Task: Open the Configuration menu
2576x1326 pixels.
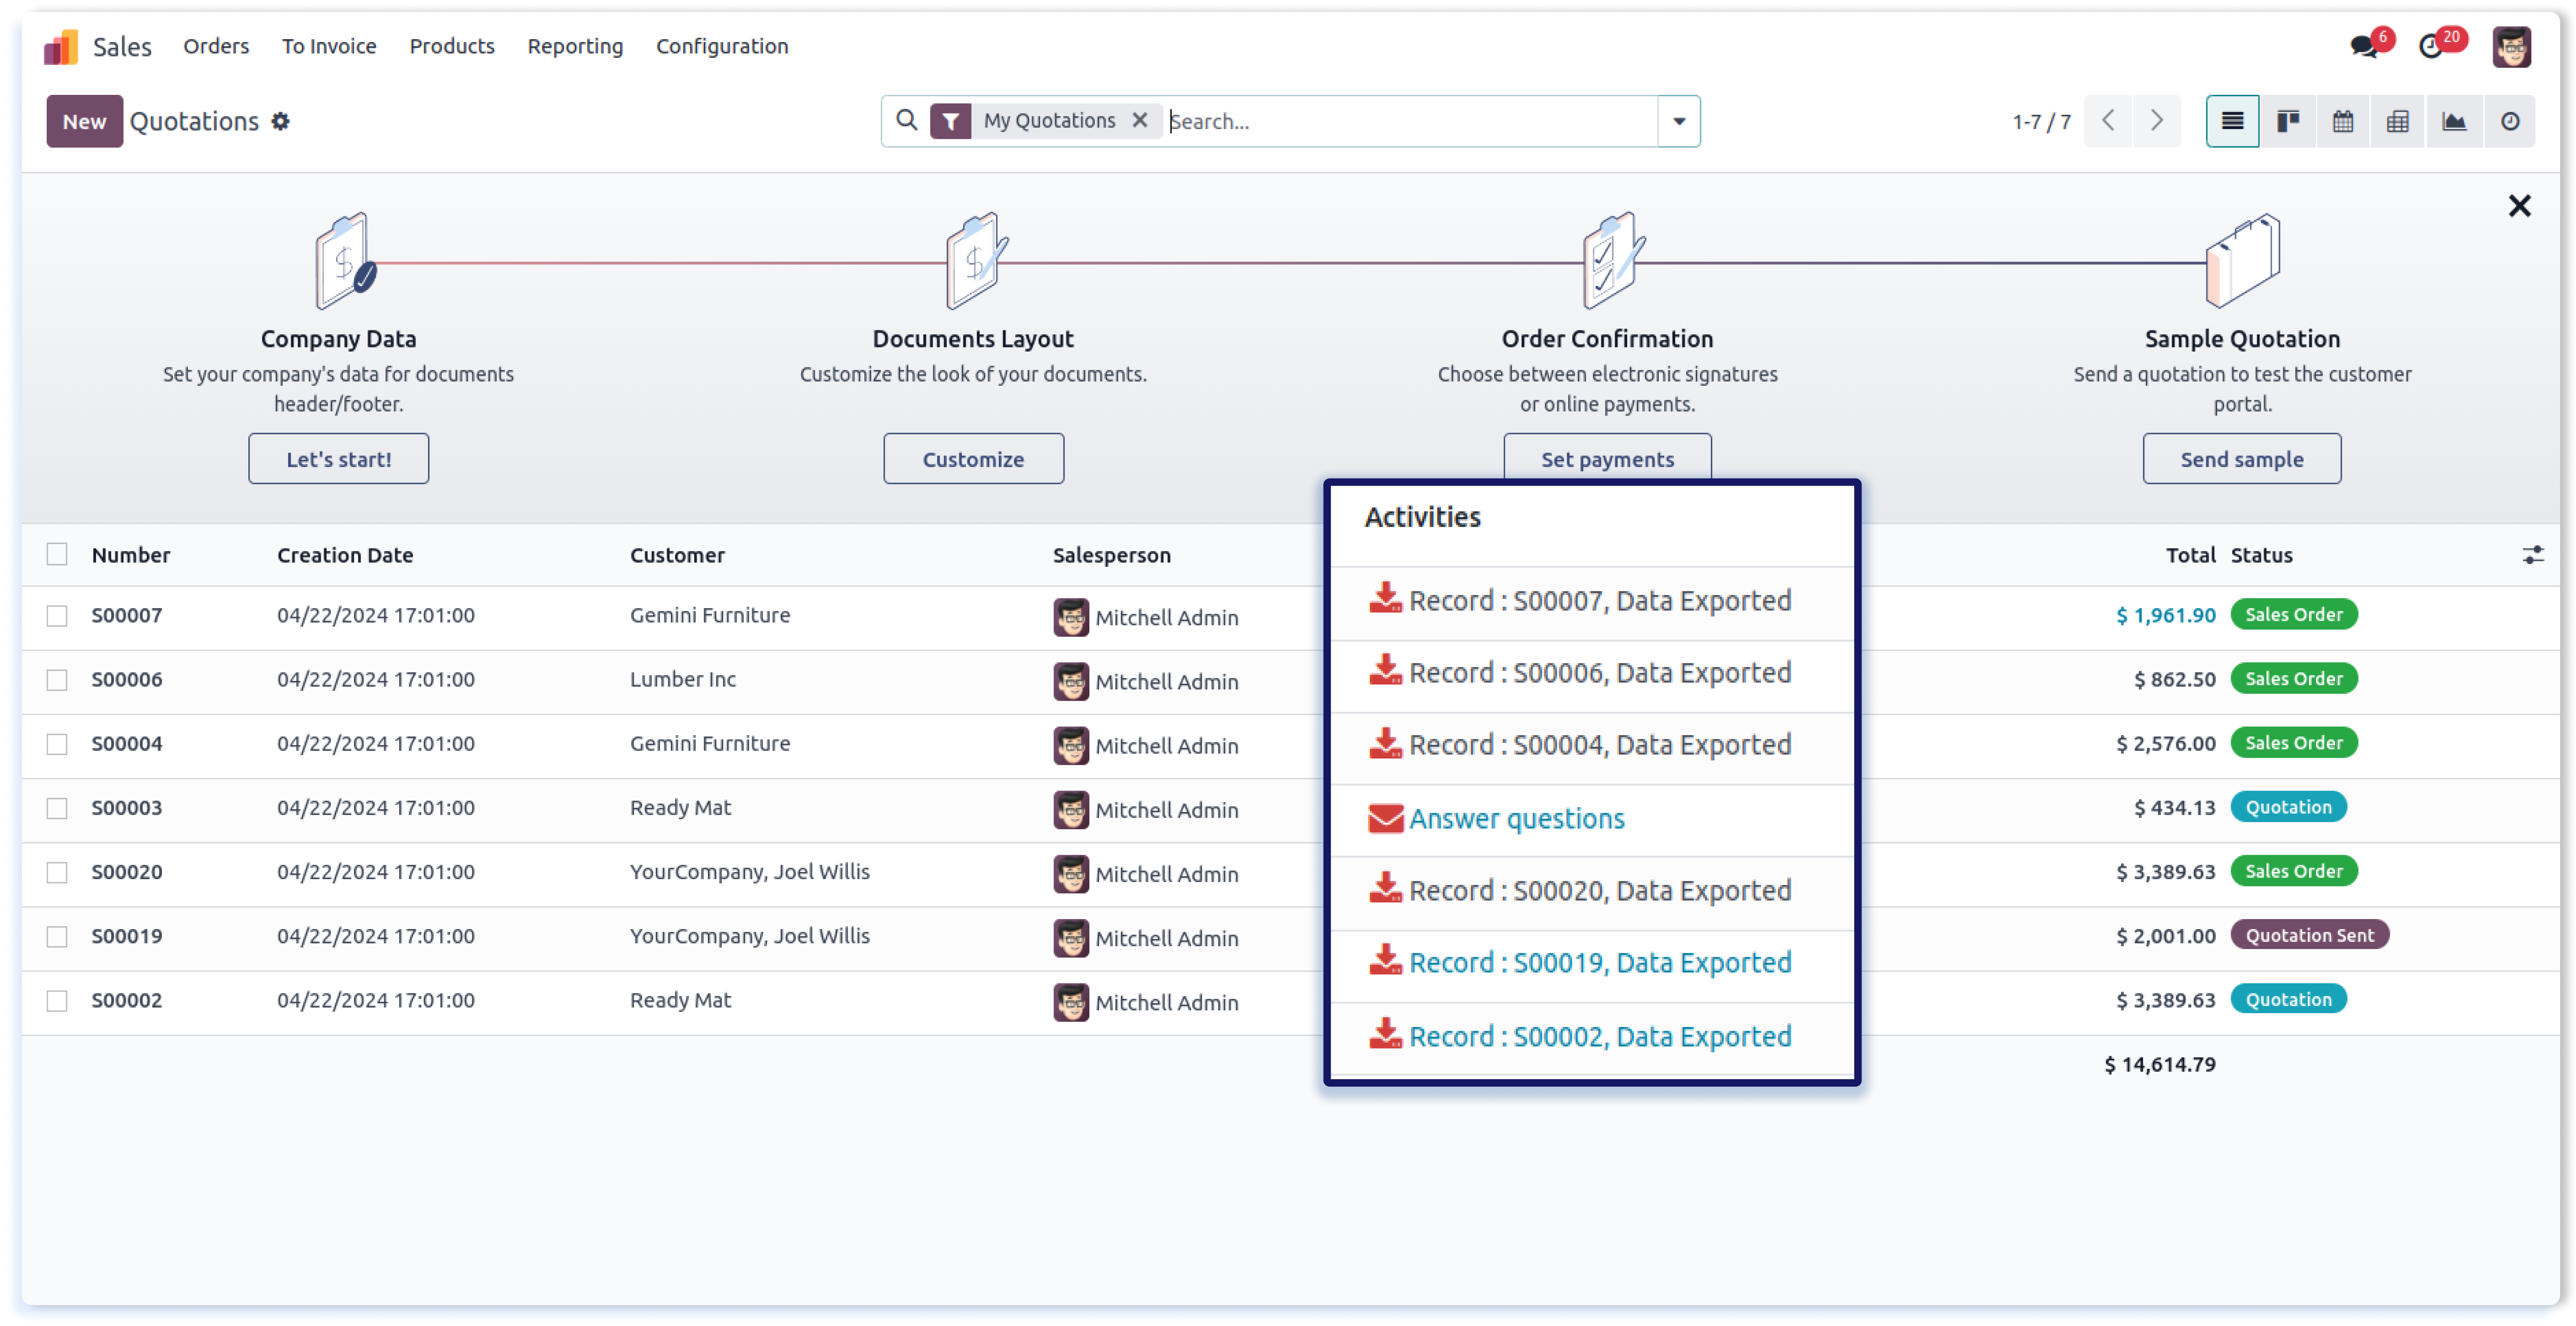Action: pyautogui.click(x=722, y=46)
